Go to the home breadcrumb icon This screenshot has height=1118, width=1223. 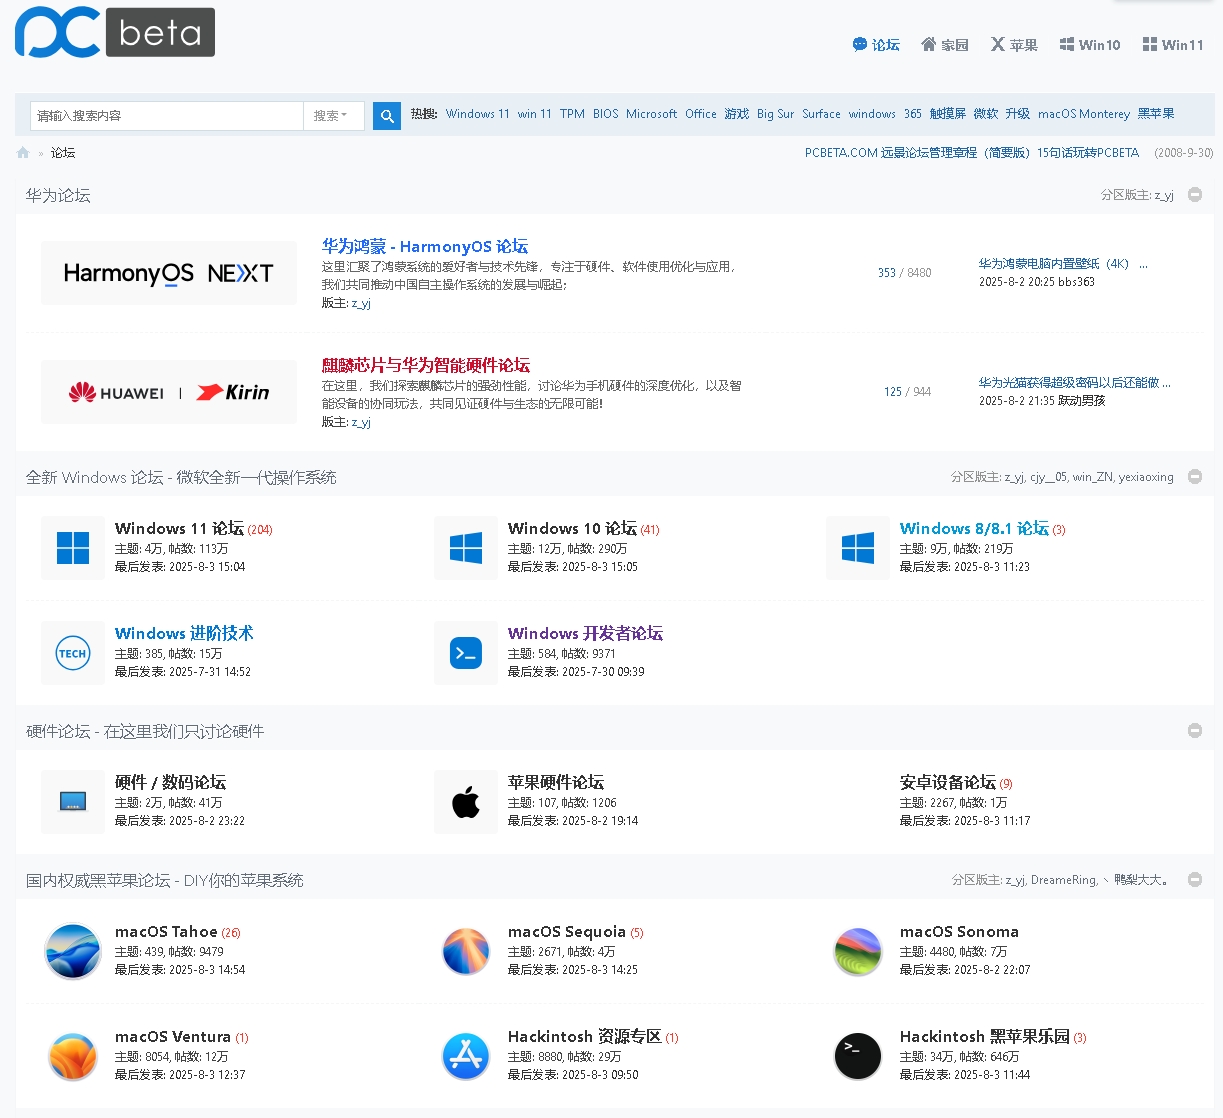pos(23,153)
